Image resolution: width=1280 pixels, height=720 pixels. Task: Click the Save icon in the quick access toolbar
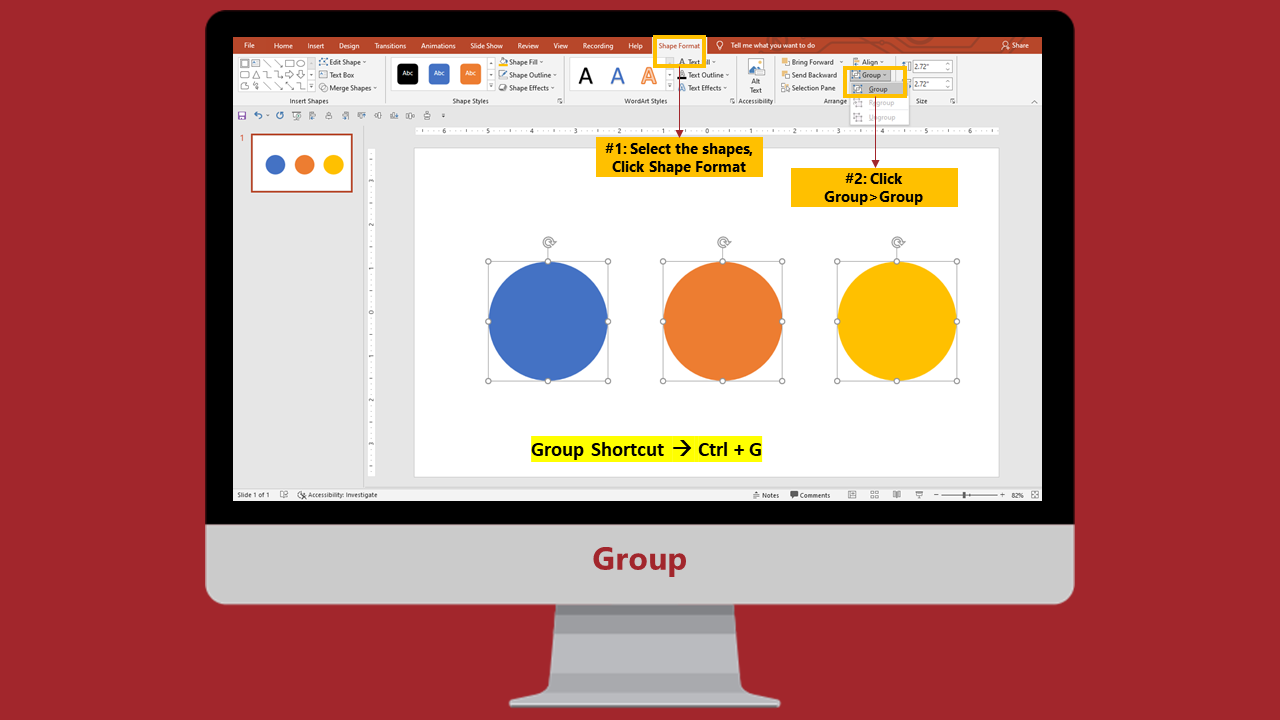[242, 115]
